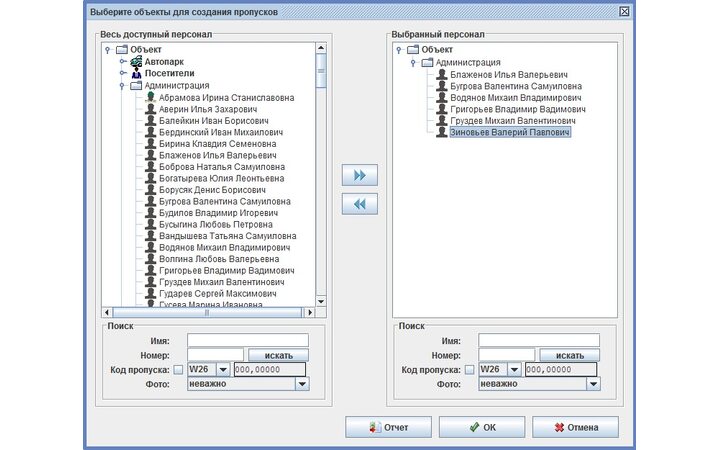720x450 pixels.
Task: Click the double right arrow add button
Action: click(360, 175)
